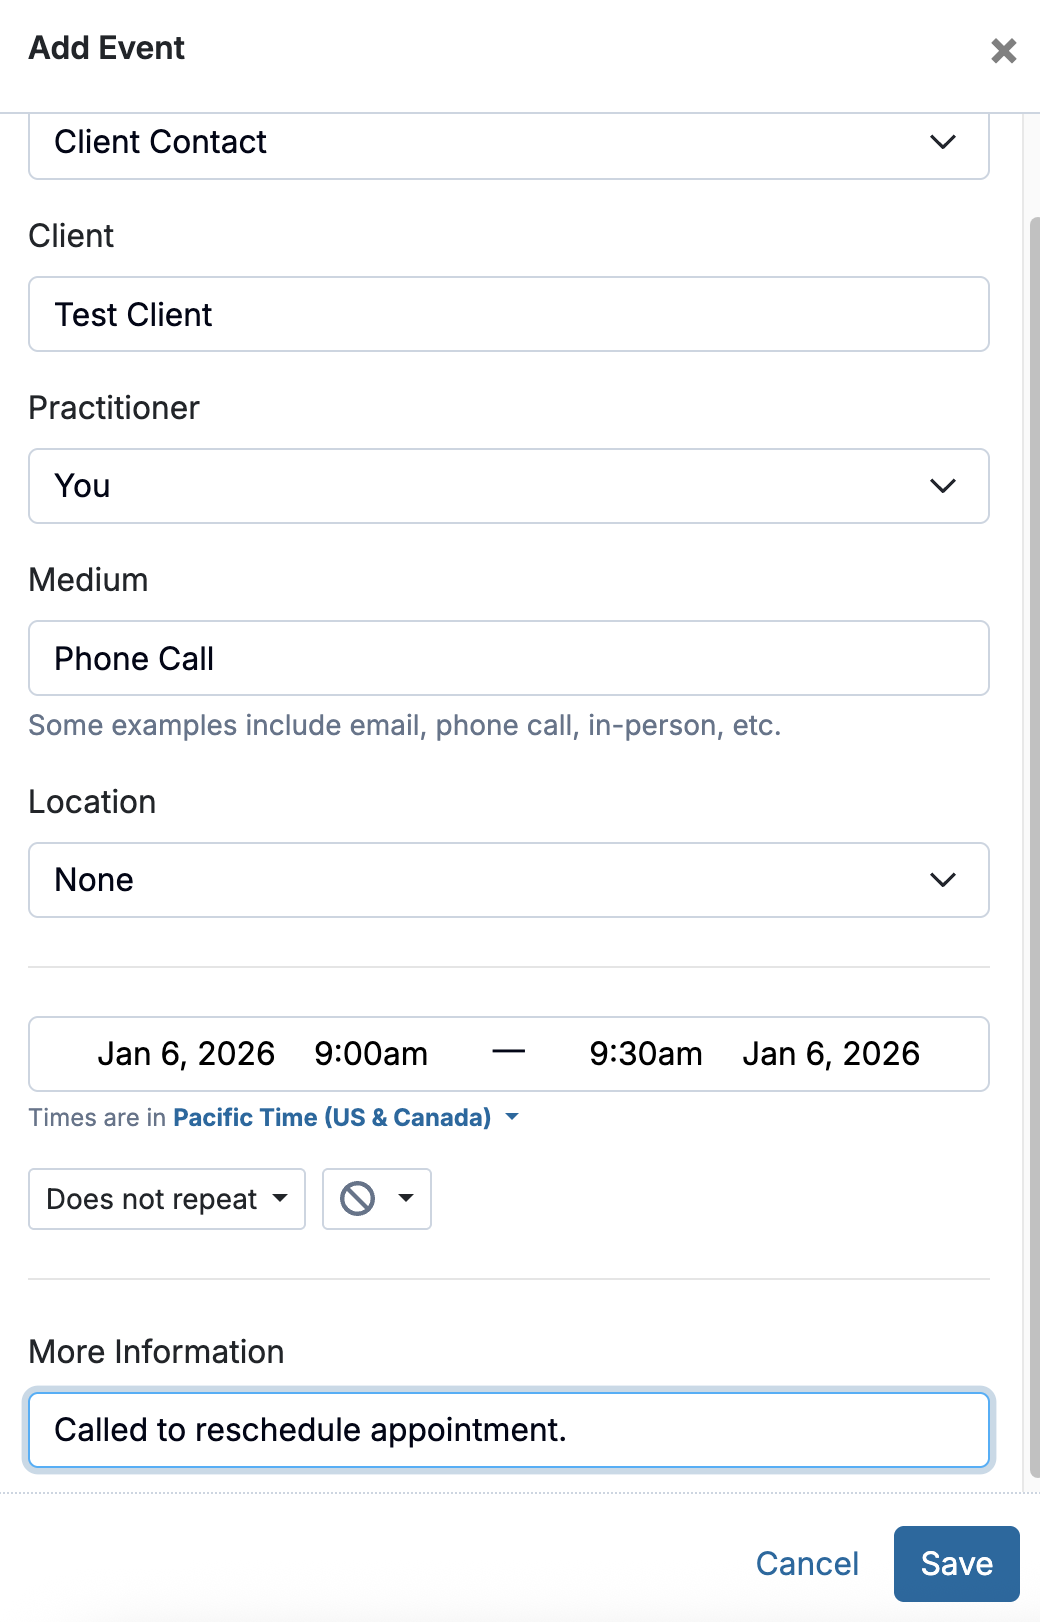Open caret next to prohibited icon
The width and height of the screenshot is (1040, 1622).
coord(406,1198)
